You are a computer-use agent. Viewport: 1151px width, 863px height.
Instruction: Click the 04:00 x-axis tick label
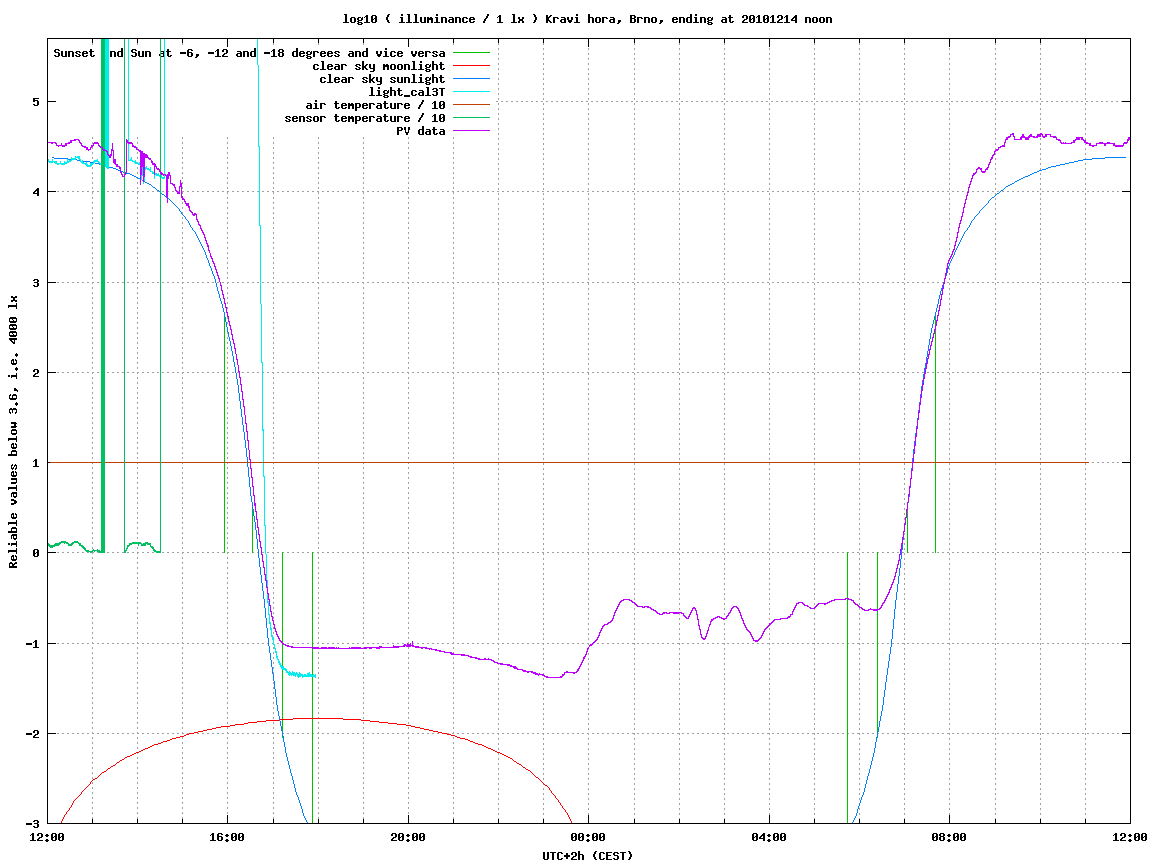point(769,837)
